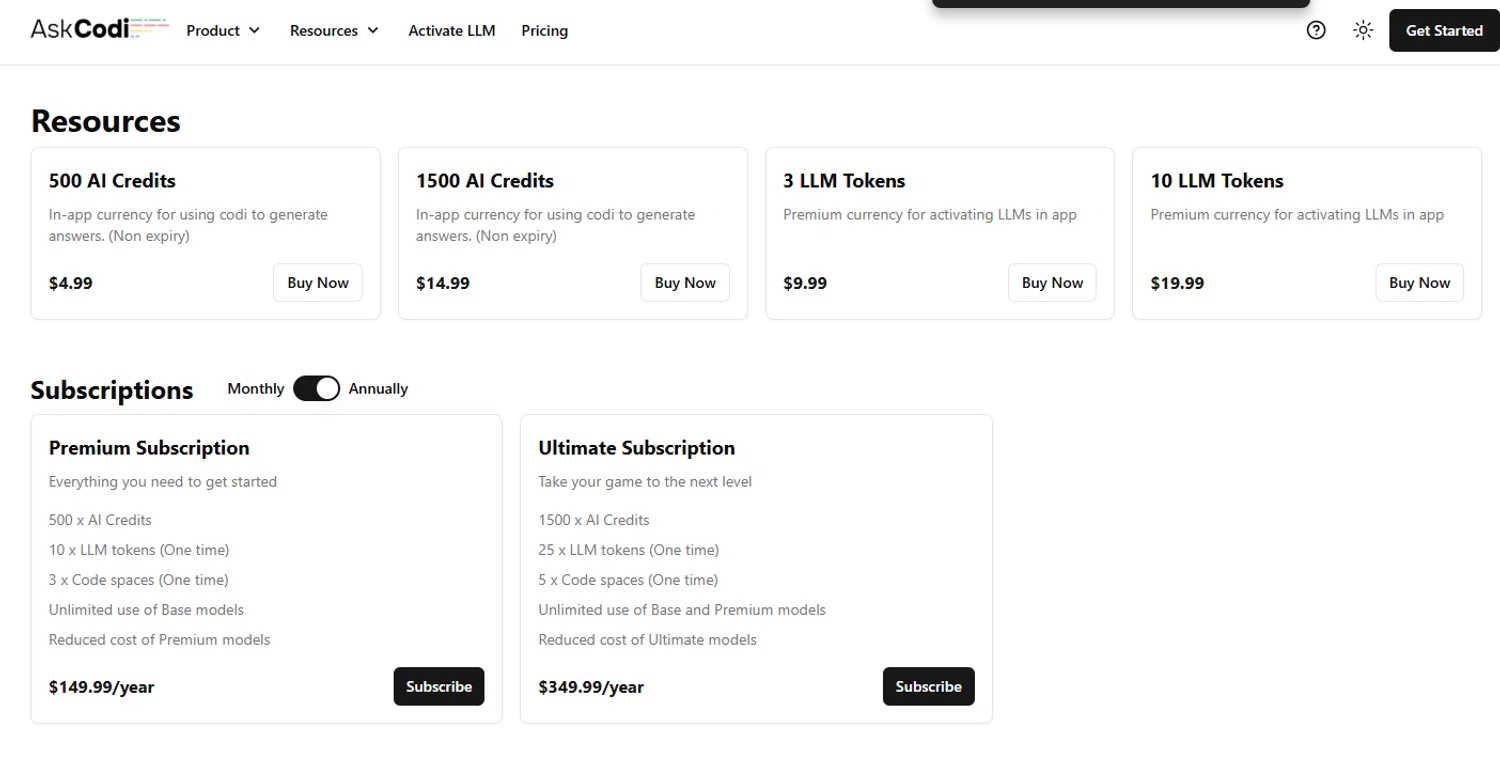Buy Now the 500 AI Credits pack

click(x=318, y=283)
